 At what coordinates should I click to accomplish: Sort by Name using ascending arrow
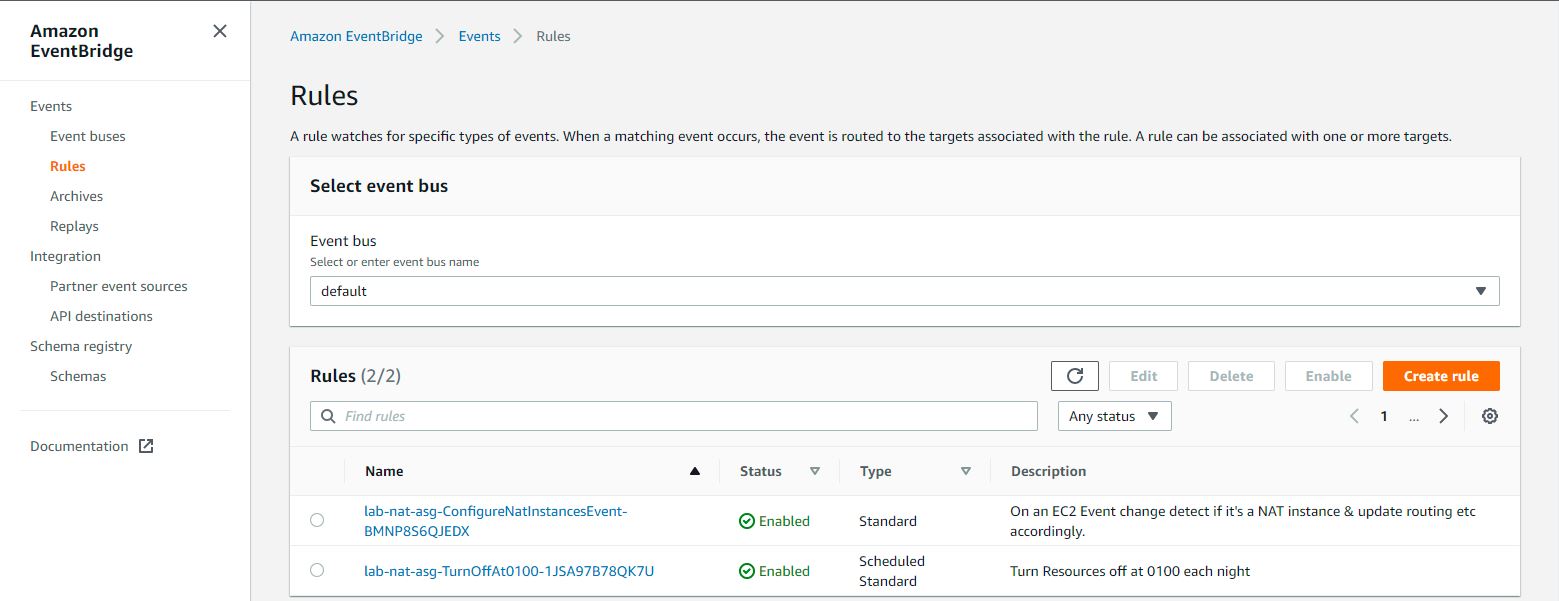(695, 471)
